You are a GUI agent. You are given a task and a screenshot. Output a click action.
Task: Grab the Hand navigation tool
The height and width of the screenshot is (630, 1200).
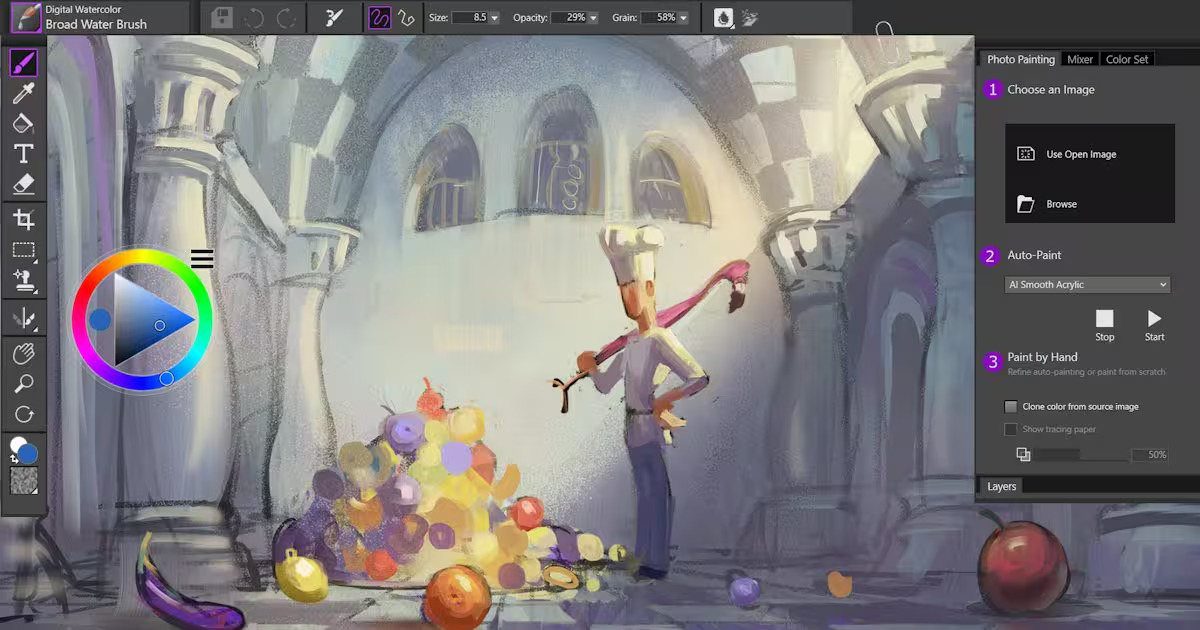[x=23, y=352]
